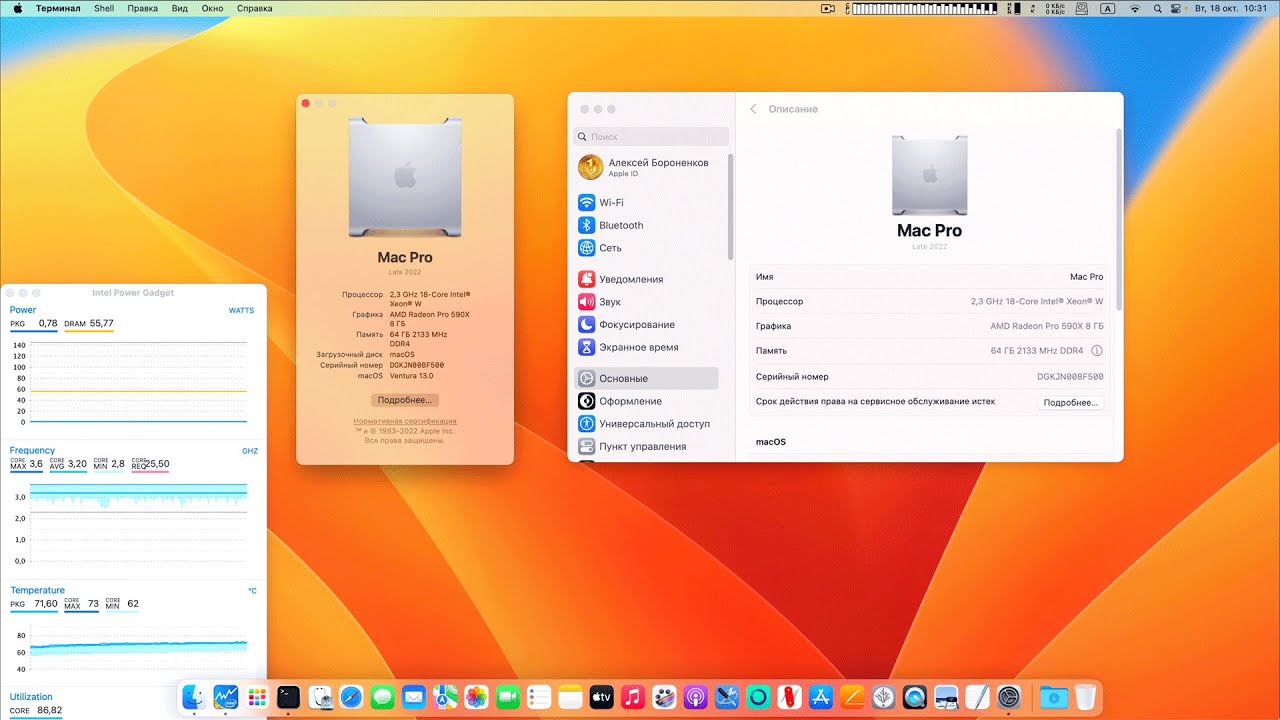Screen dimensions: 1280x720
Task: Open Оформление in the settings sidebar
Action: (648, 401)
